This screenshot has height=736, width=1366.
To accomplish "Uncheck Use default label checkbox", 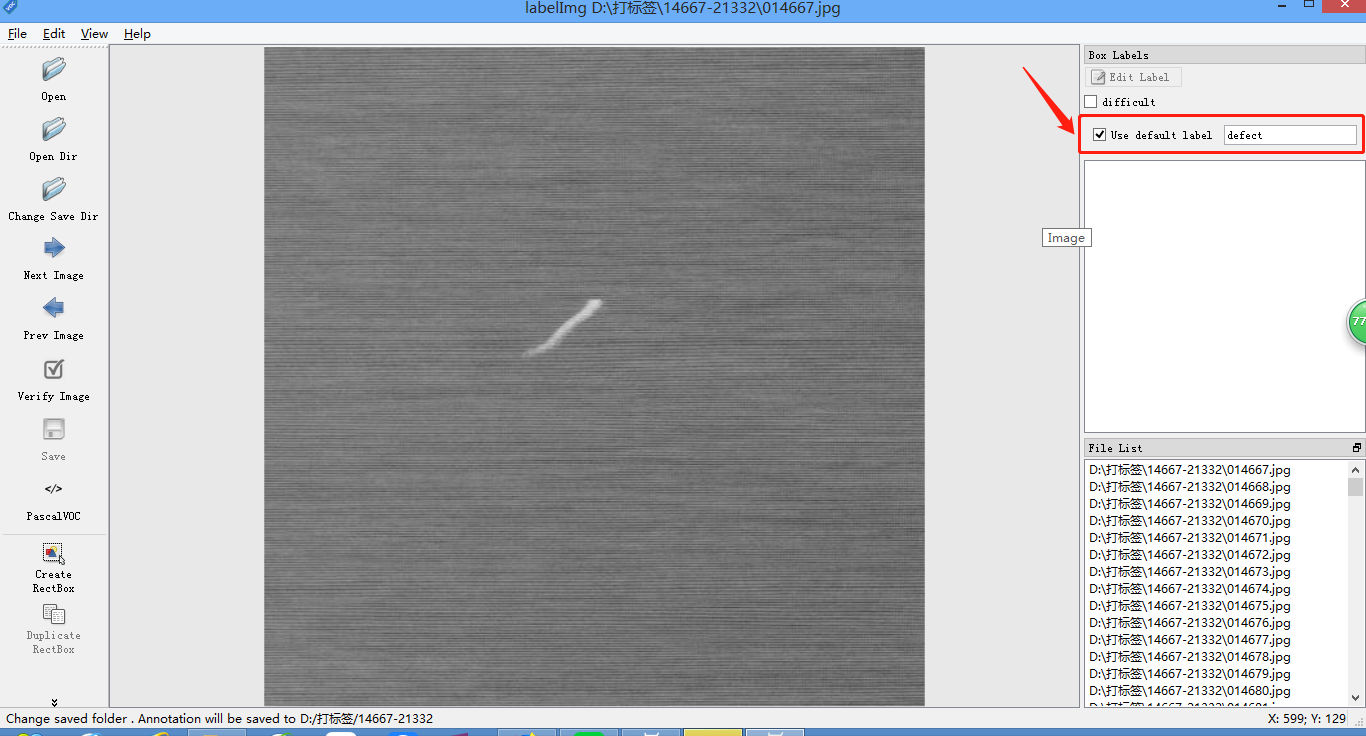I will (x=1100, y=135).
